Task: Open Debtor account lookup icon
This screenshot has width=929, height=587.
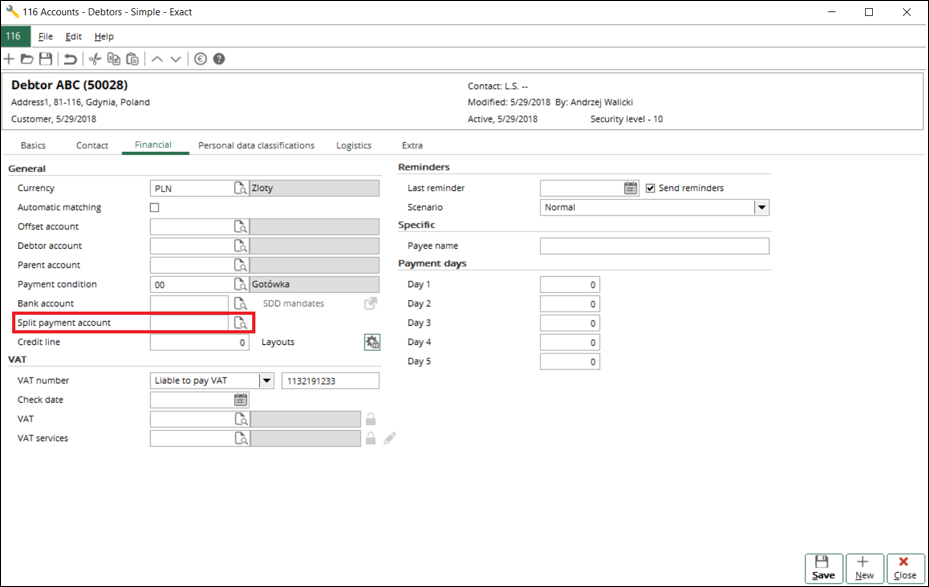Action: [241, 246]
